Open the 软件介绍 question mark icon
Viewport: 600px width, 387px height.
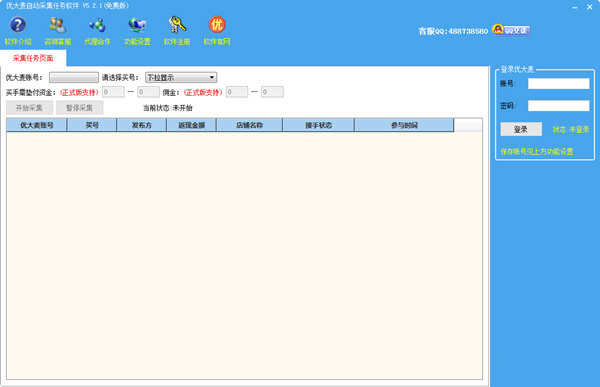18,25
